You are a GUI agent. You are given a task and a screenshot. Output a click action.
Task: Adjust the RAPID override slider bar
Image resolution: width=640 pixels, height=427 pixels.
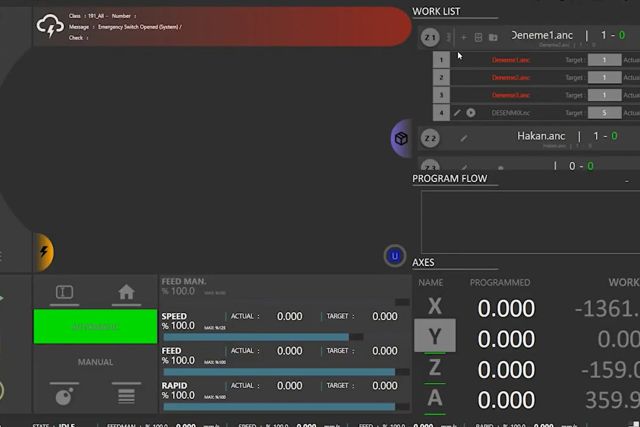(x=286, y=407)
